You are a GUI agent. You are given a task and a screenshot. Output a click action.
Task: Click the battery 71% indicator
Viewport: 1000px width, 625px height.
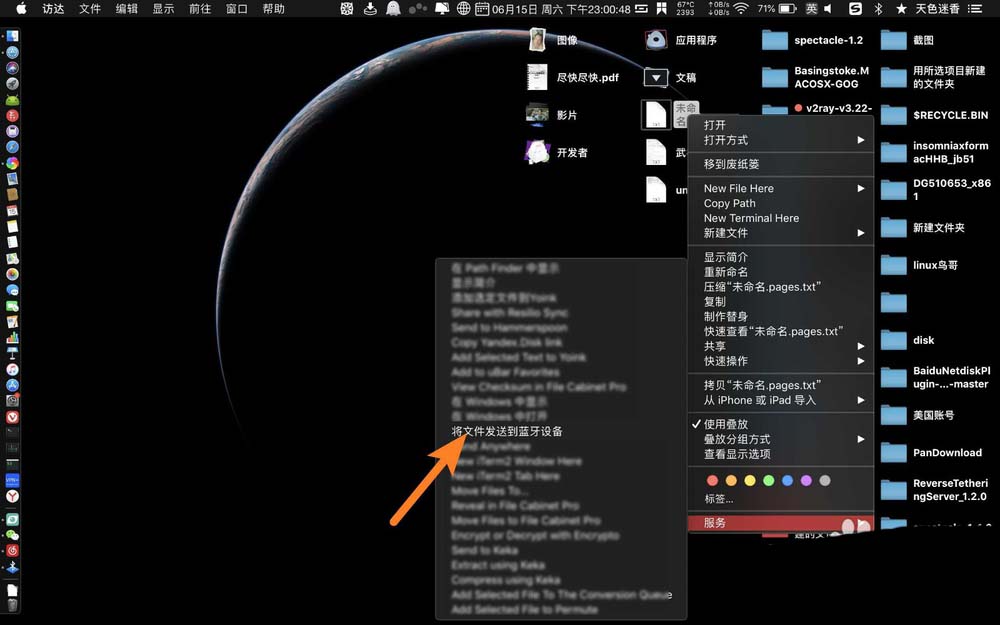click(777, 9)
